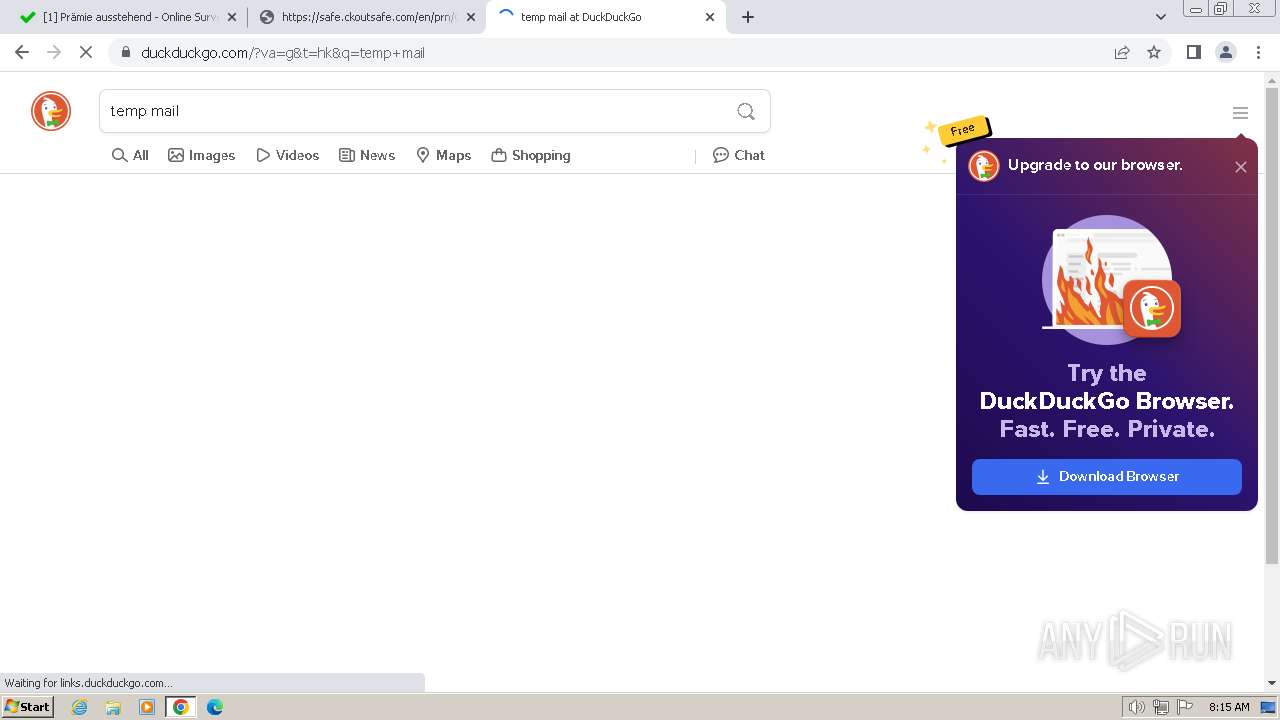Click the system clock 8:15 AM
1280x720 pixels.
[1229, 707]
